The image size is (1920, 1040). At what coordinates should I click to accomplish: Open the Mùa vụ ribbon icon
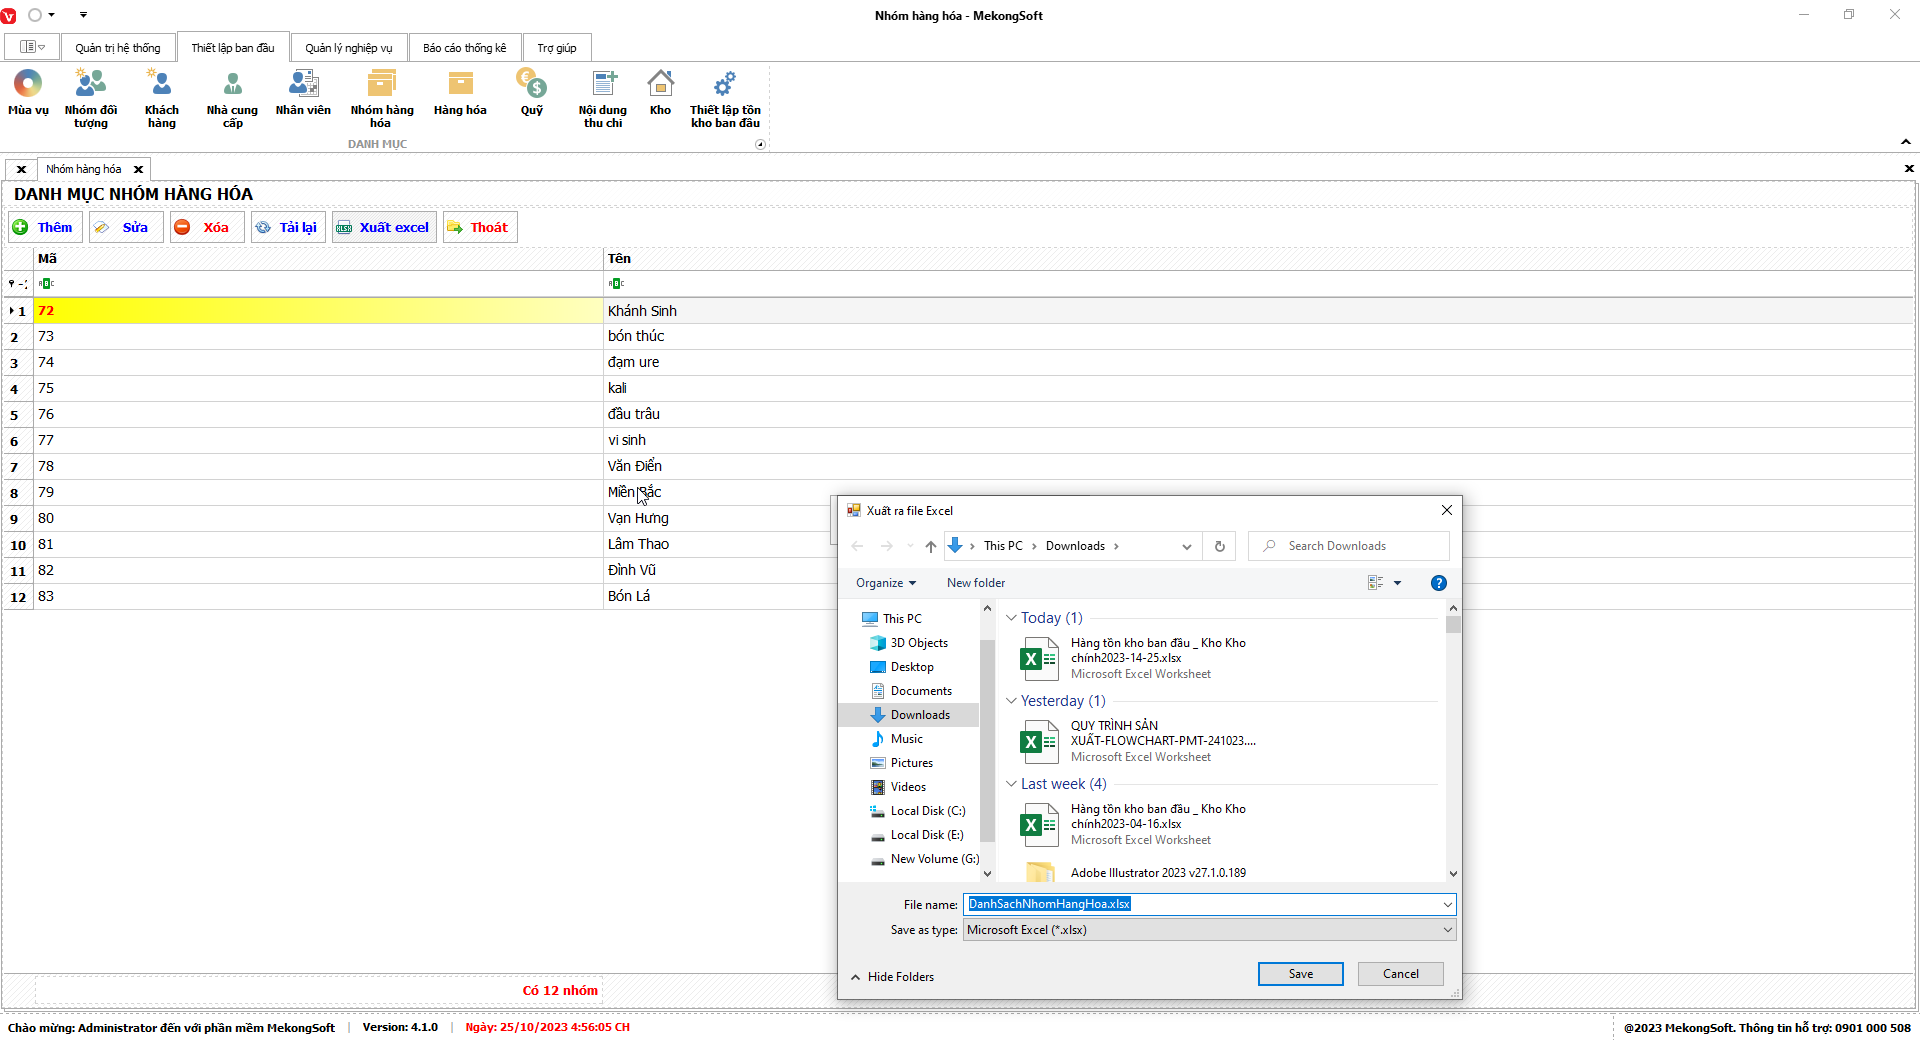(28, 92)
